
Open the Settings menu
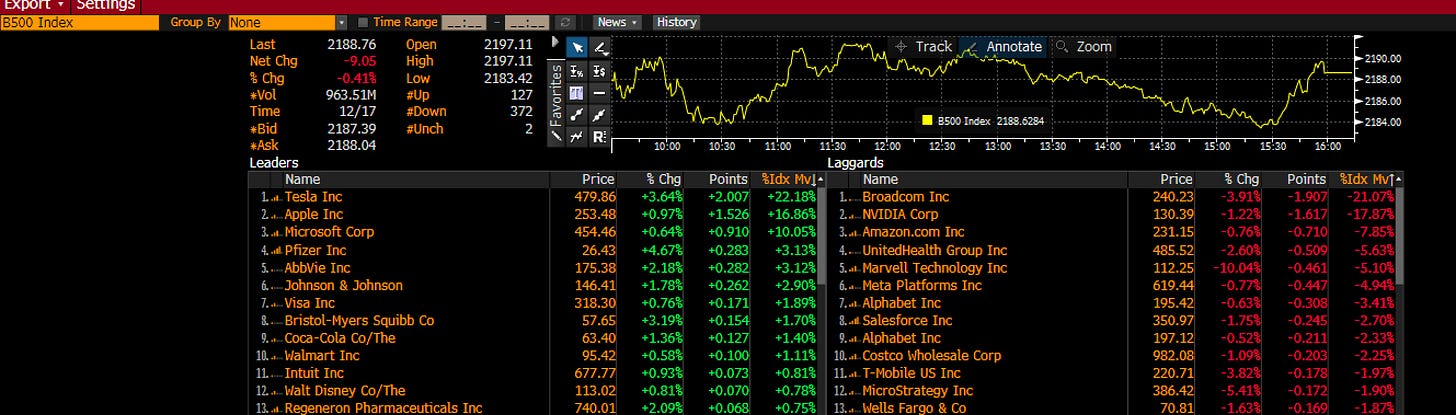point(106,5)
